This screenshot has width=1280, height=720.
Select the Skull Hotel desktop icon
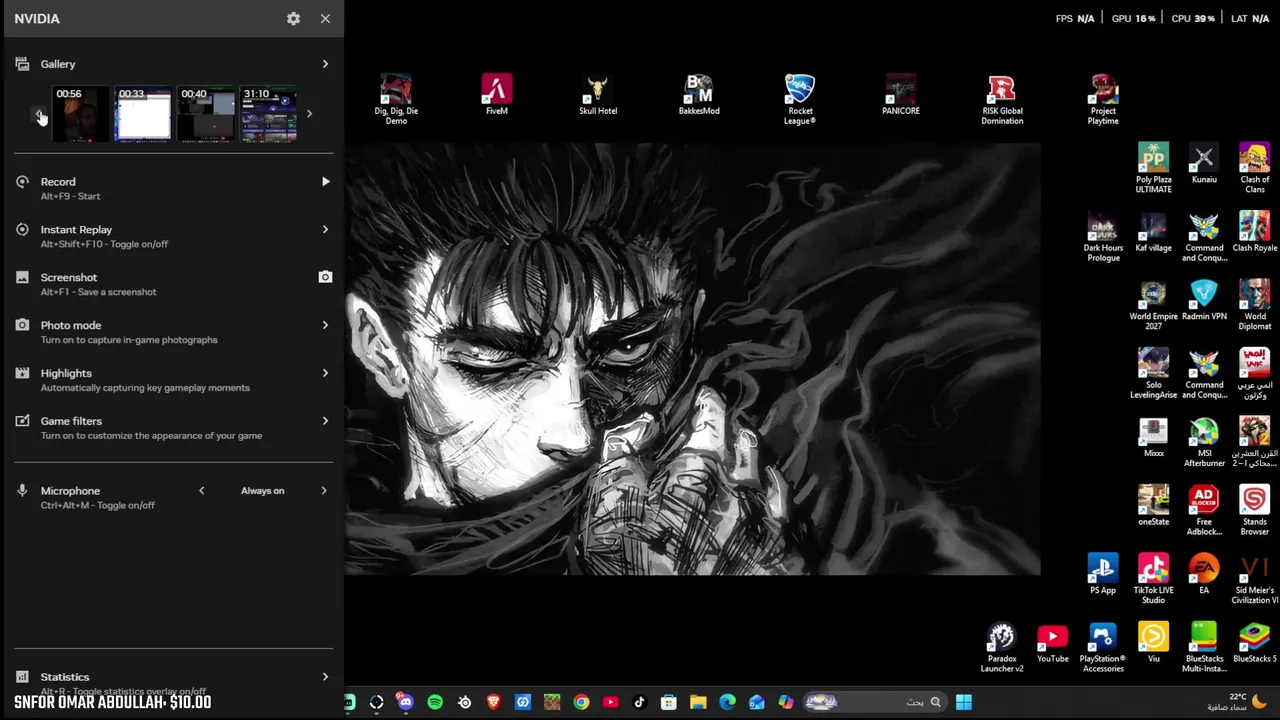tap(598, 95)
